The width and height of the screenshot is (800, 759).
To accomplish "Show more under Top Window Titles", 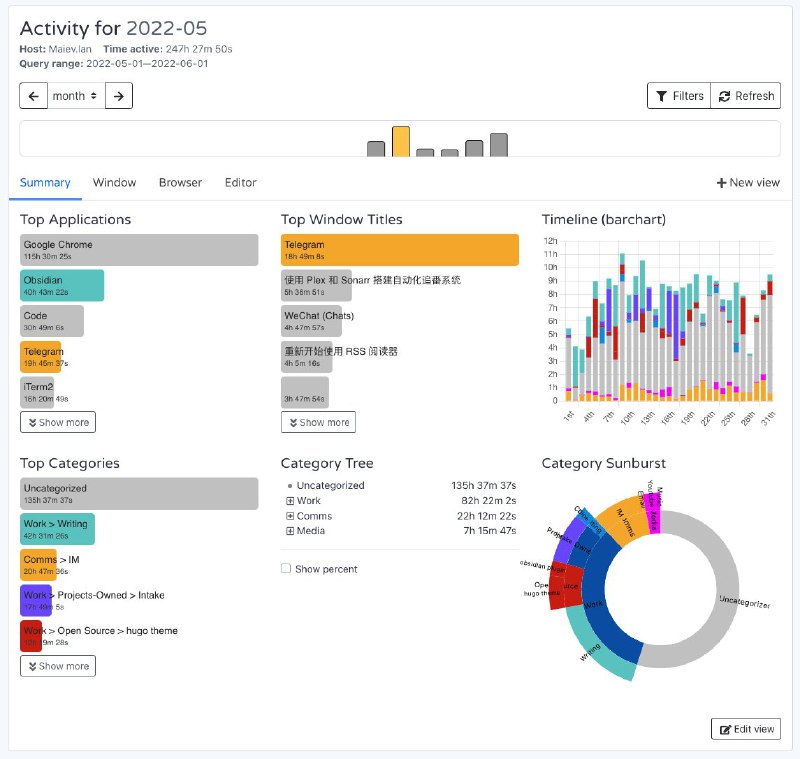I will tap(318, 422).
